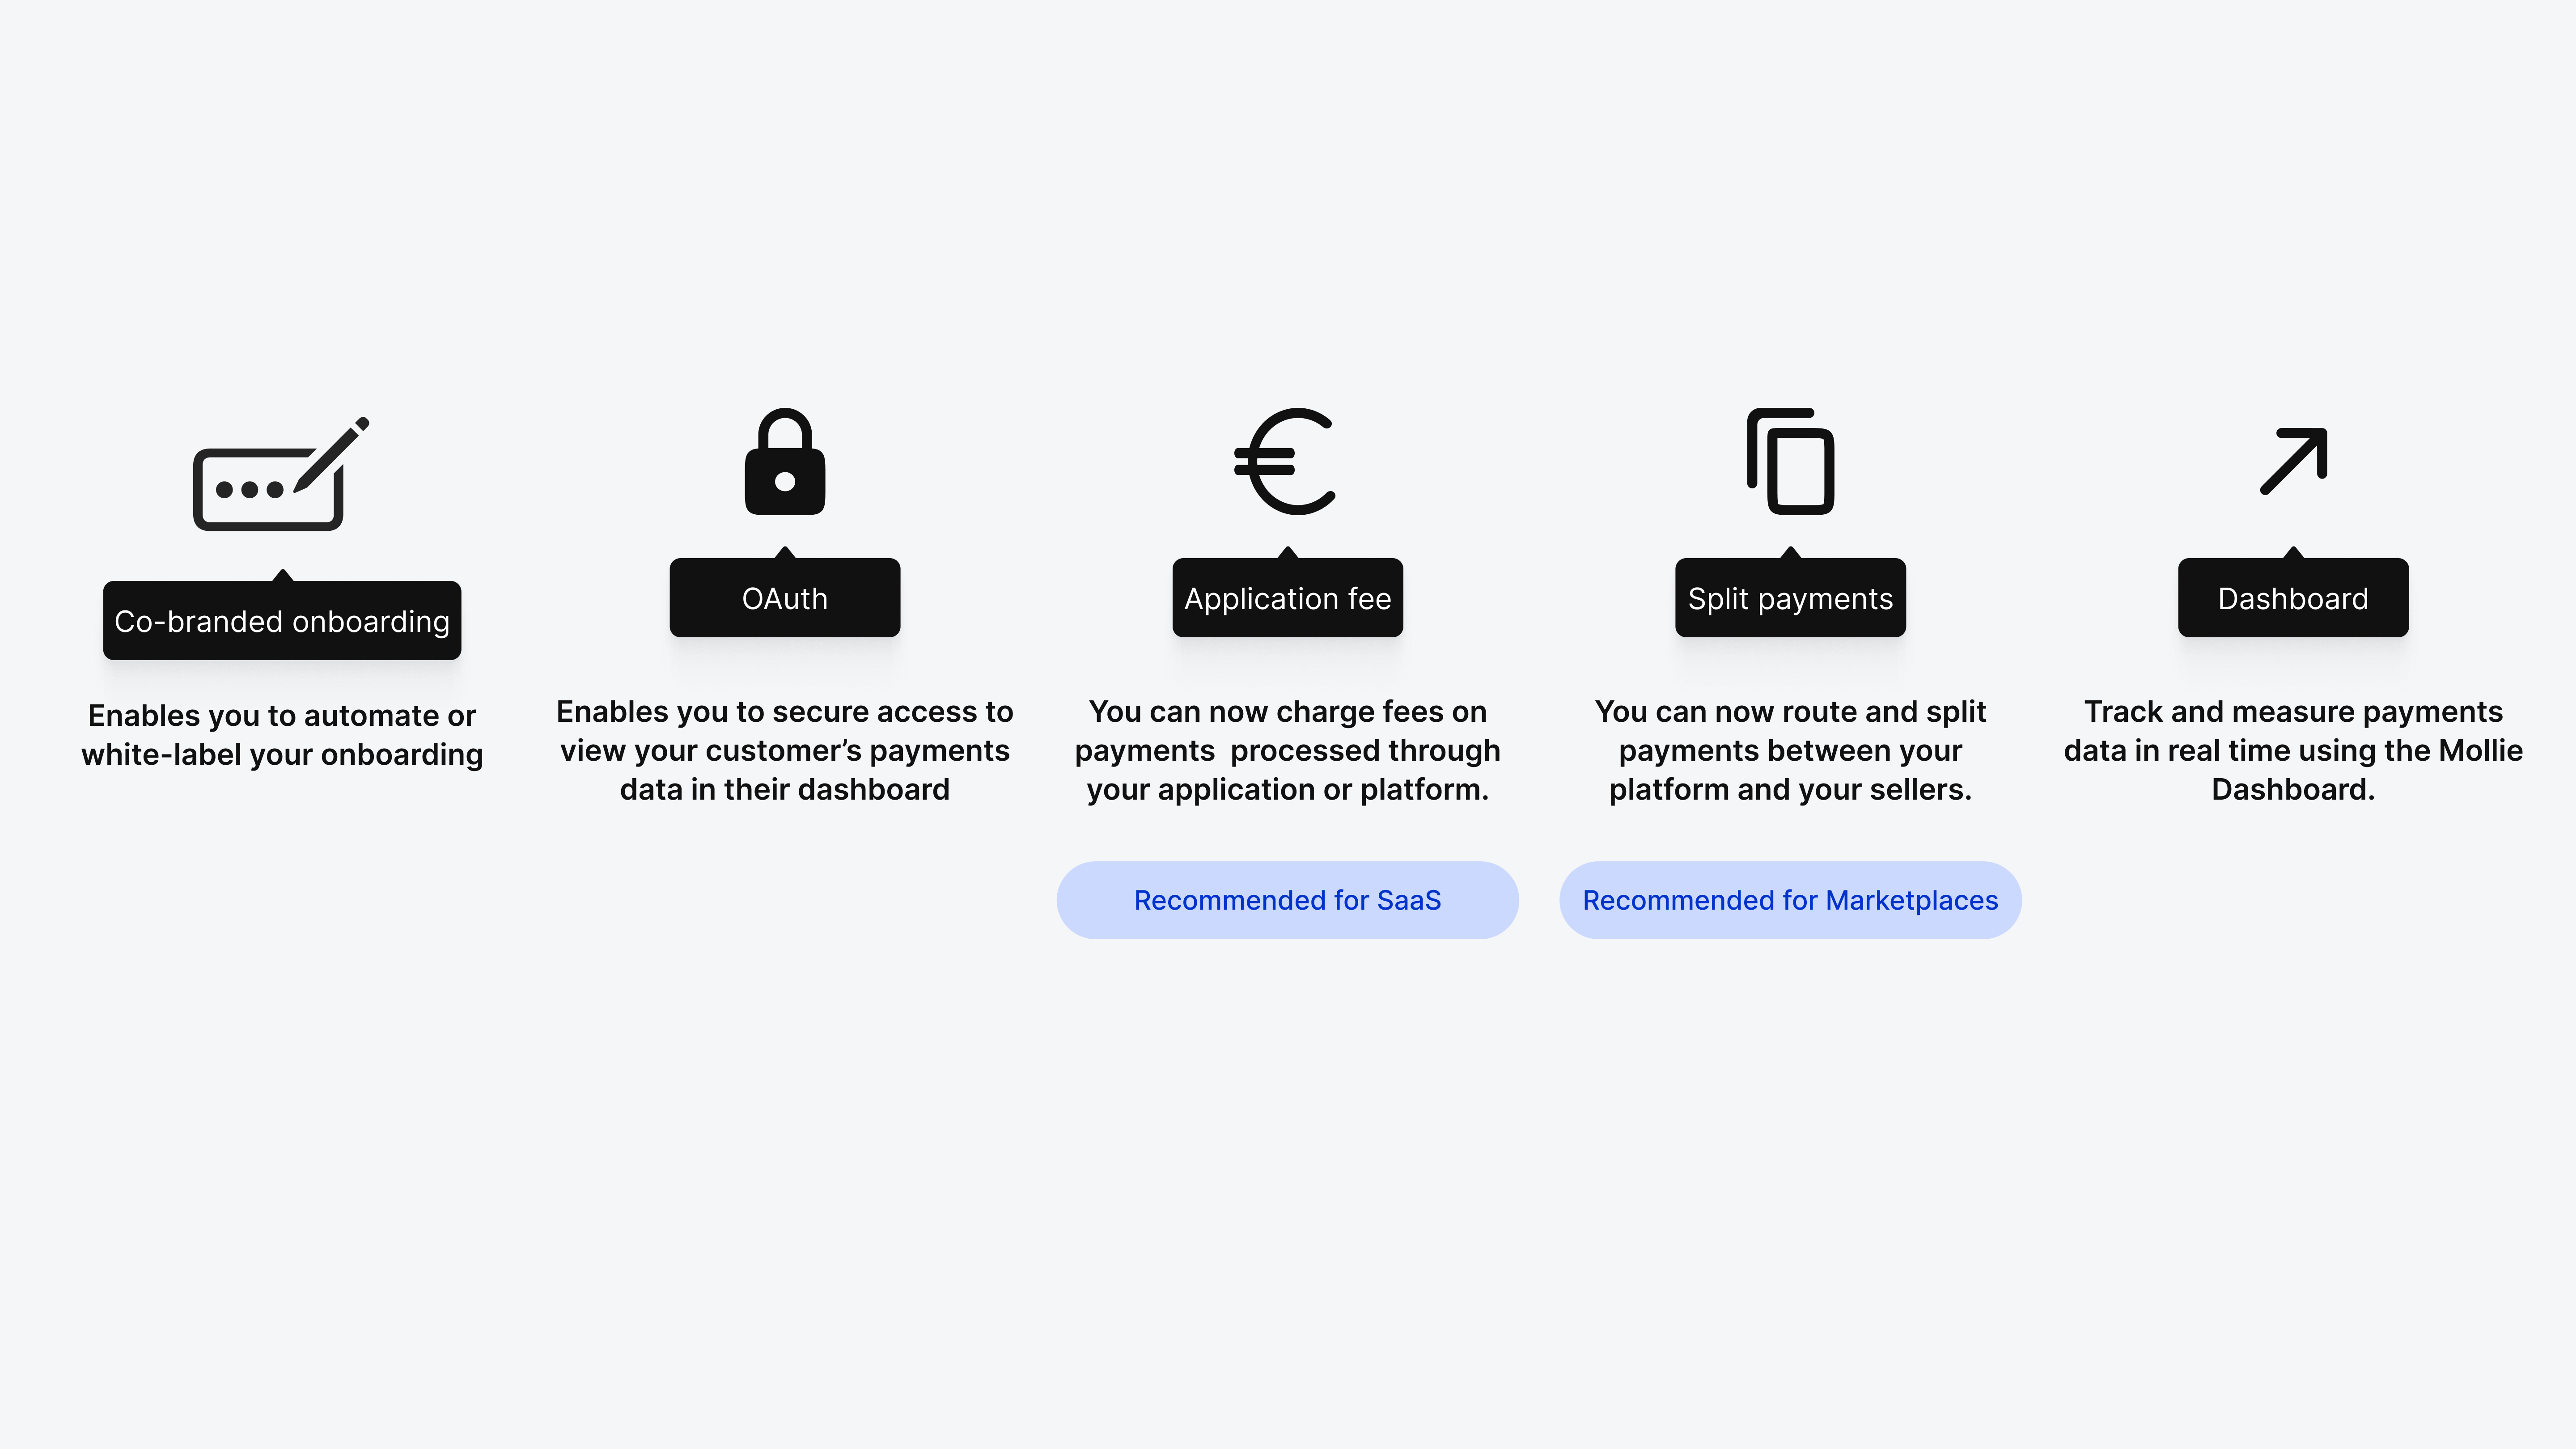Click the pointer tip above the Dashboard label
The height and width of the screenshot is (1449, 2576).
(x=2294, y=552)
